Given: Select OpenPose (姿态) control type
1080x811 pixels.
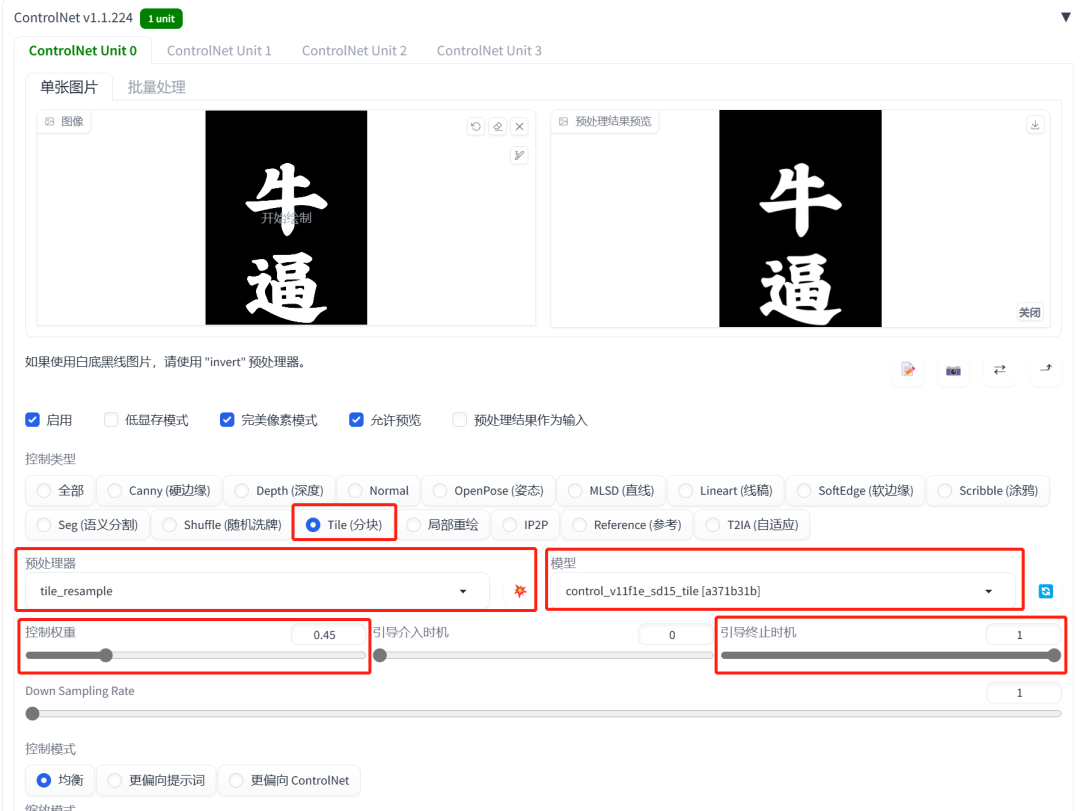Looking at the screenshot, I should (x=488, y=491).
